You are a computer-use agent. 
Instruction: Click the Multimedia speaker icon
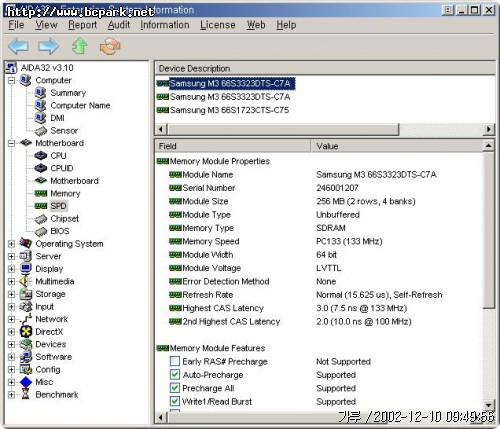26,281
